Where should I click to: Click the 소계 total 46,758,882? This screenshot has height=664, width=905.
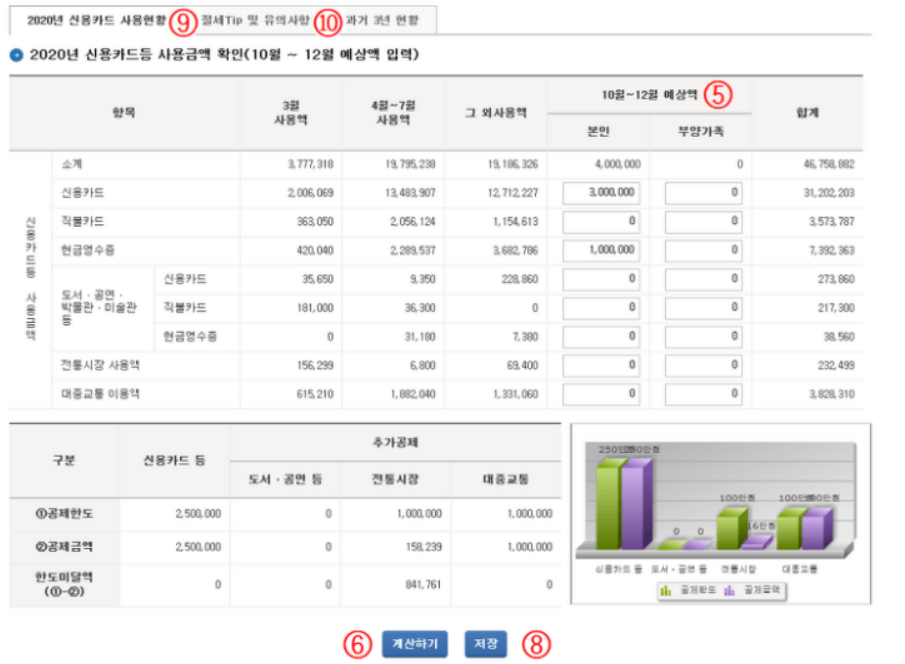point(829,165)
